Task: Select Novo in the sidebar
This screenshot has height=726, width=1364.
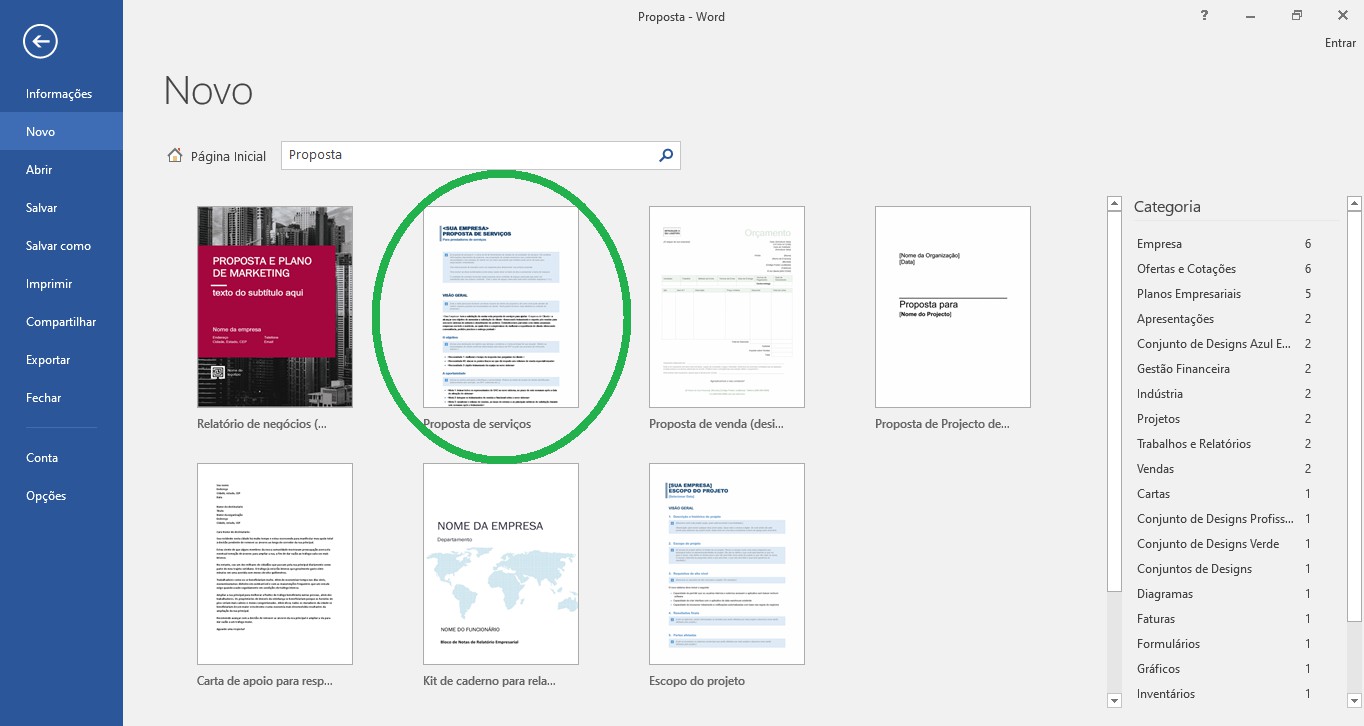Action: point(61,132)
